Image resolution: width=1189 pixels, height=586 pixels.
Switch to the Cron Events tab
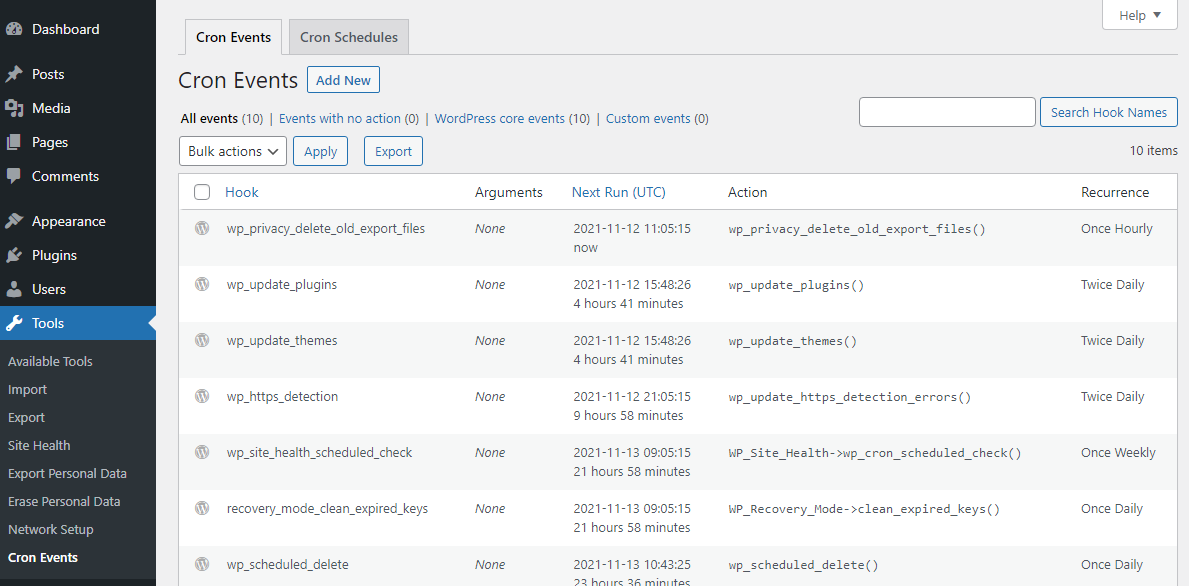(234, 37)
